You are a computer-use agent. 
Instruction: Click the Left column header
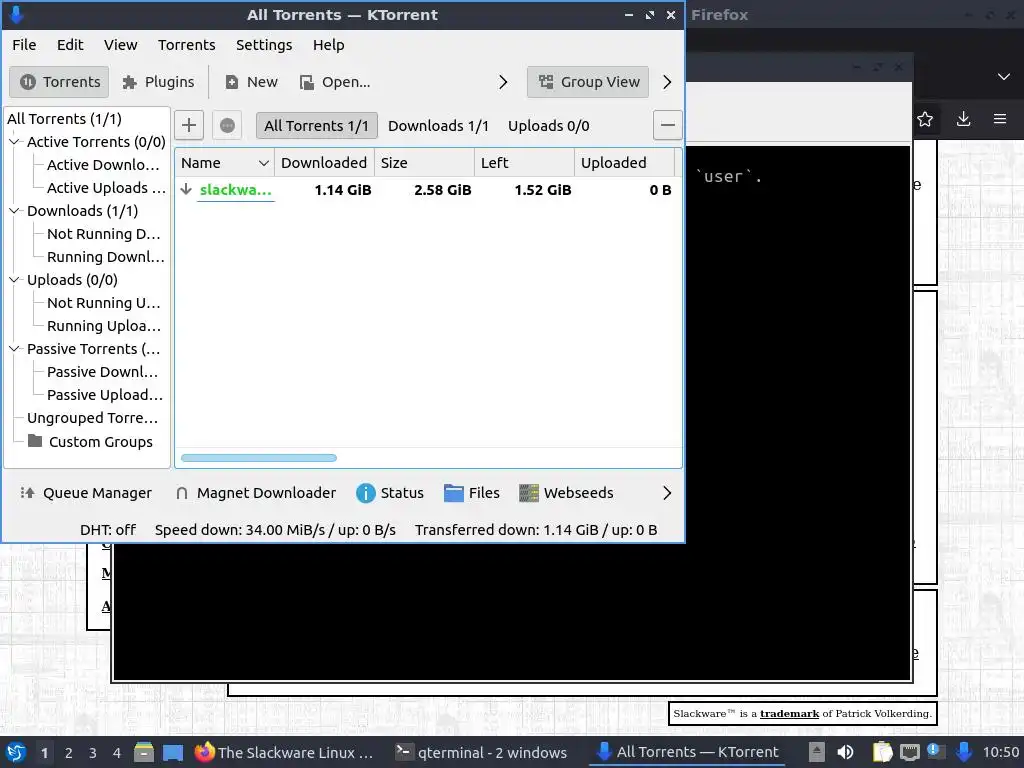click(x=524, y=163)
